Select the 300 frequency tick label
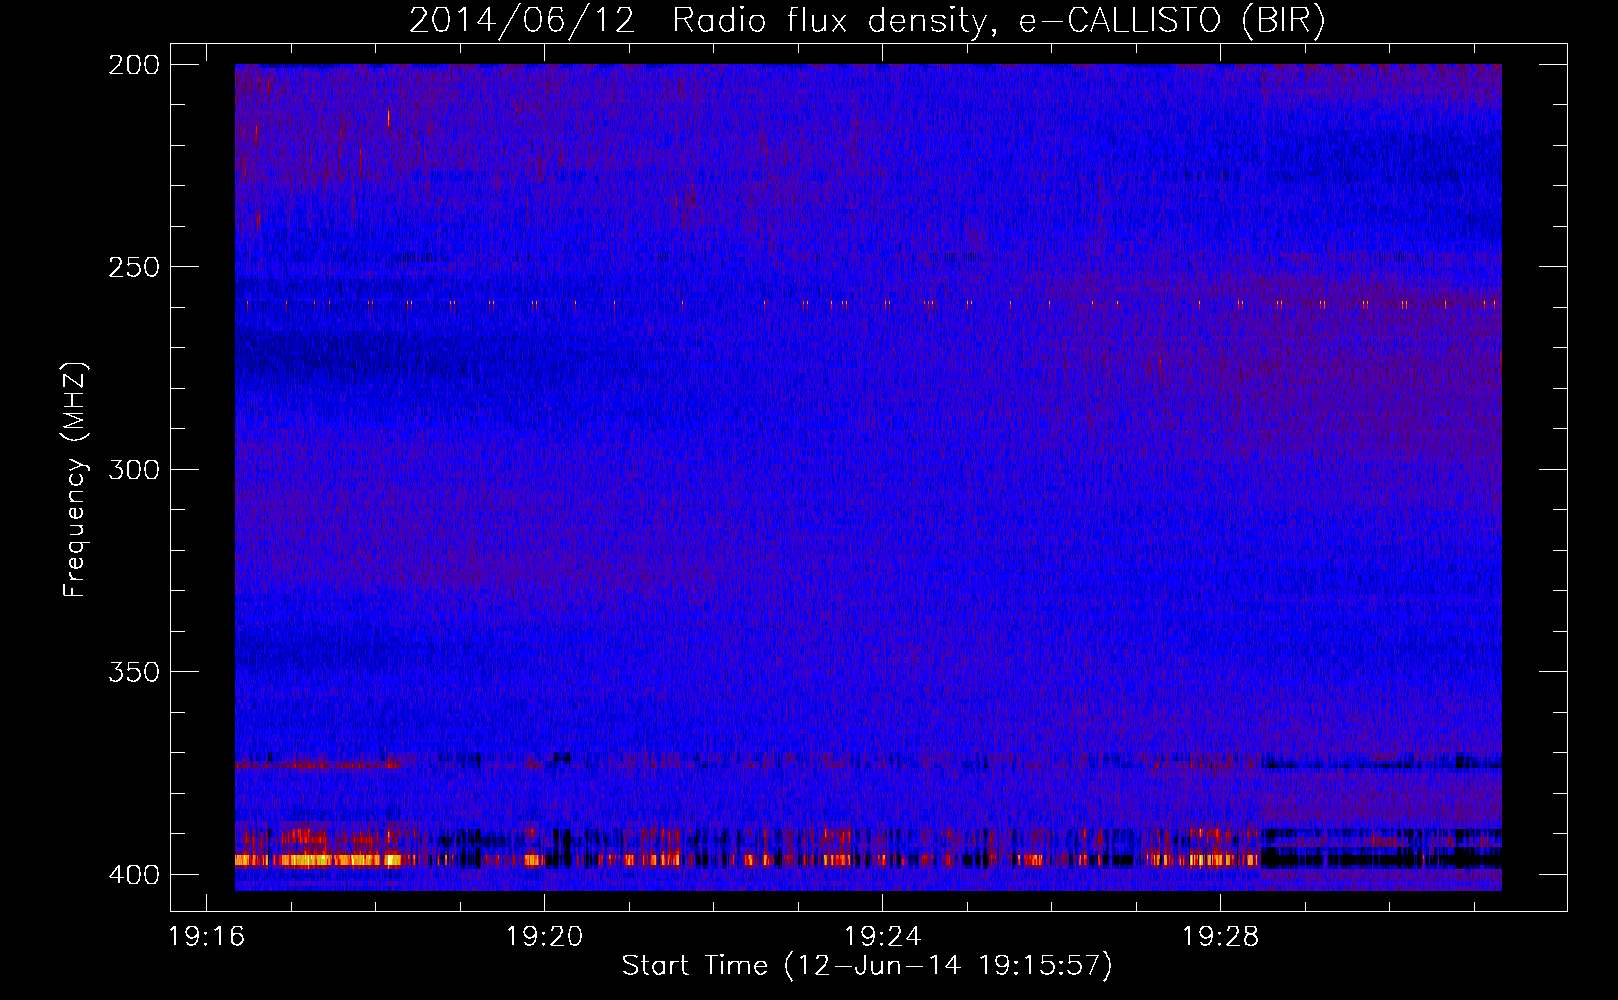Image resolution: width=1618 pixels, height=1000 pixels. pos(134,469)
